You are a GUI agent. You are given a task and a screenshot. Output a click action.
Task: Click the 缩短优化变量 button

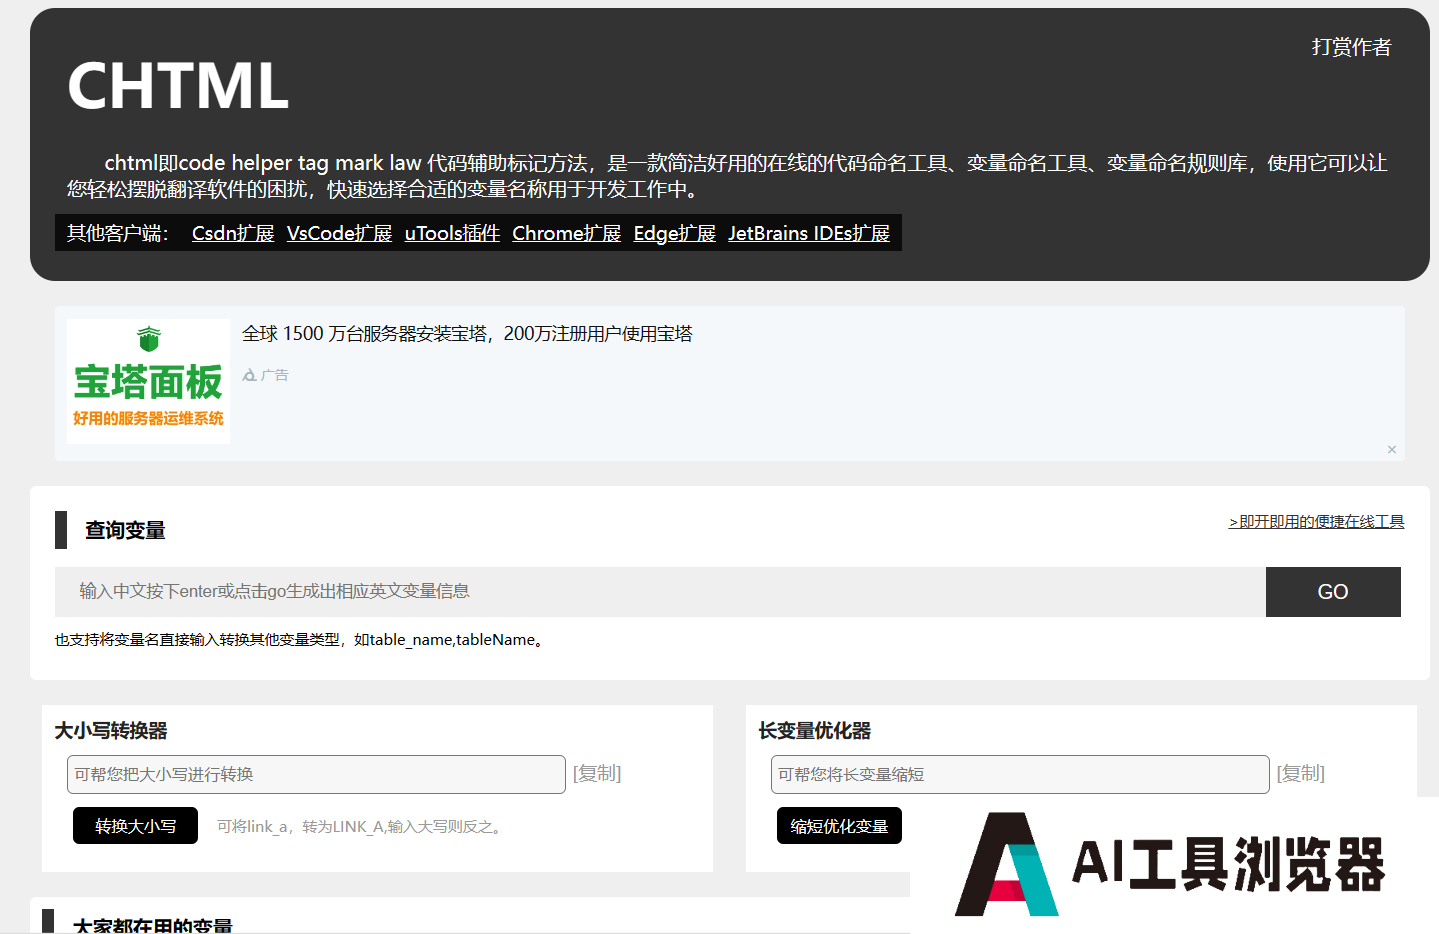[x=839, y=826]
